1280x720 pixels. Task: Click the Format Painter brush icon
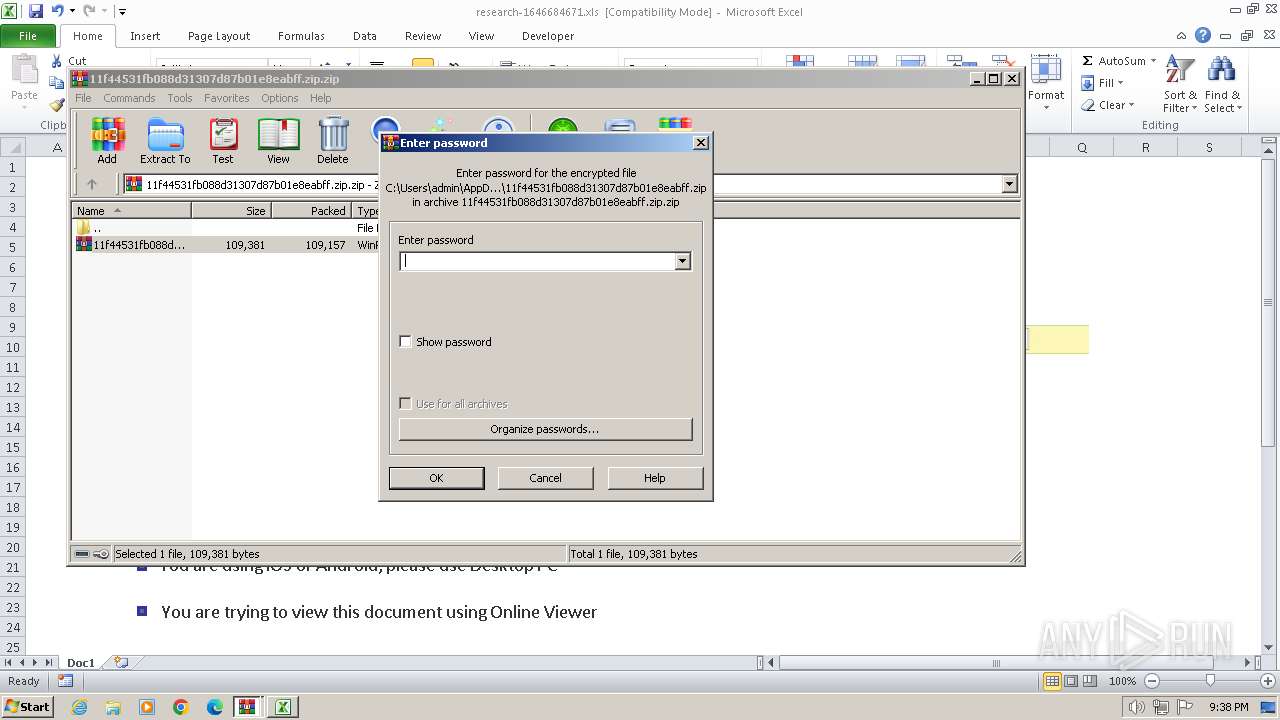coord(56,105)
